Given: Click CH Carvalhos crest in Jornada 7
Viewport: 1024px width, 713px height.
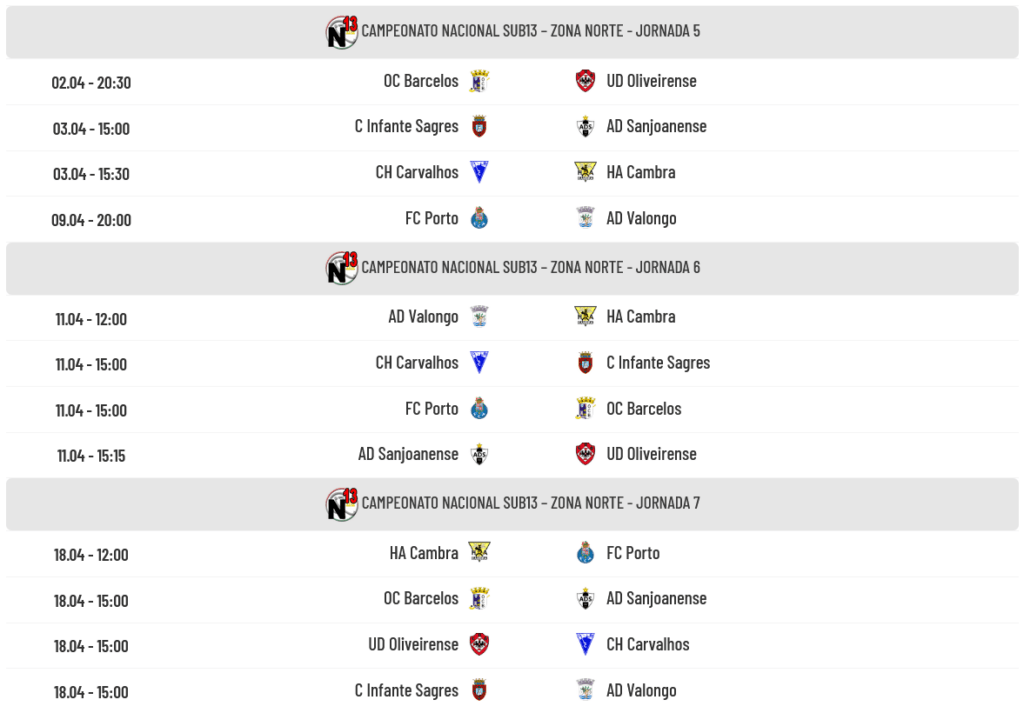Looking at the screenshot, I should [x=585, y=644].
